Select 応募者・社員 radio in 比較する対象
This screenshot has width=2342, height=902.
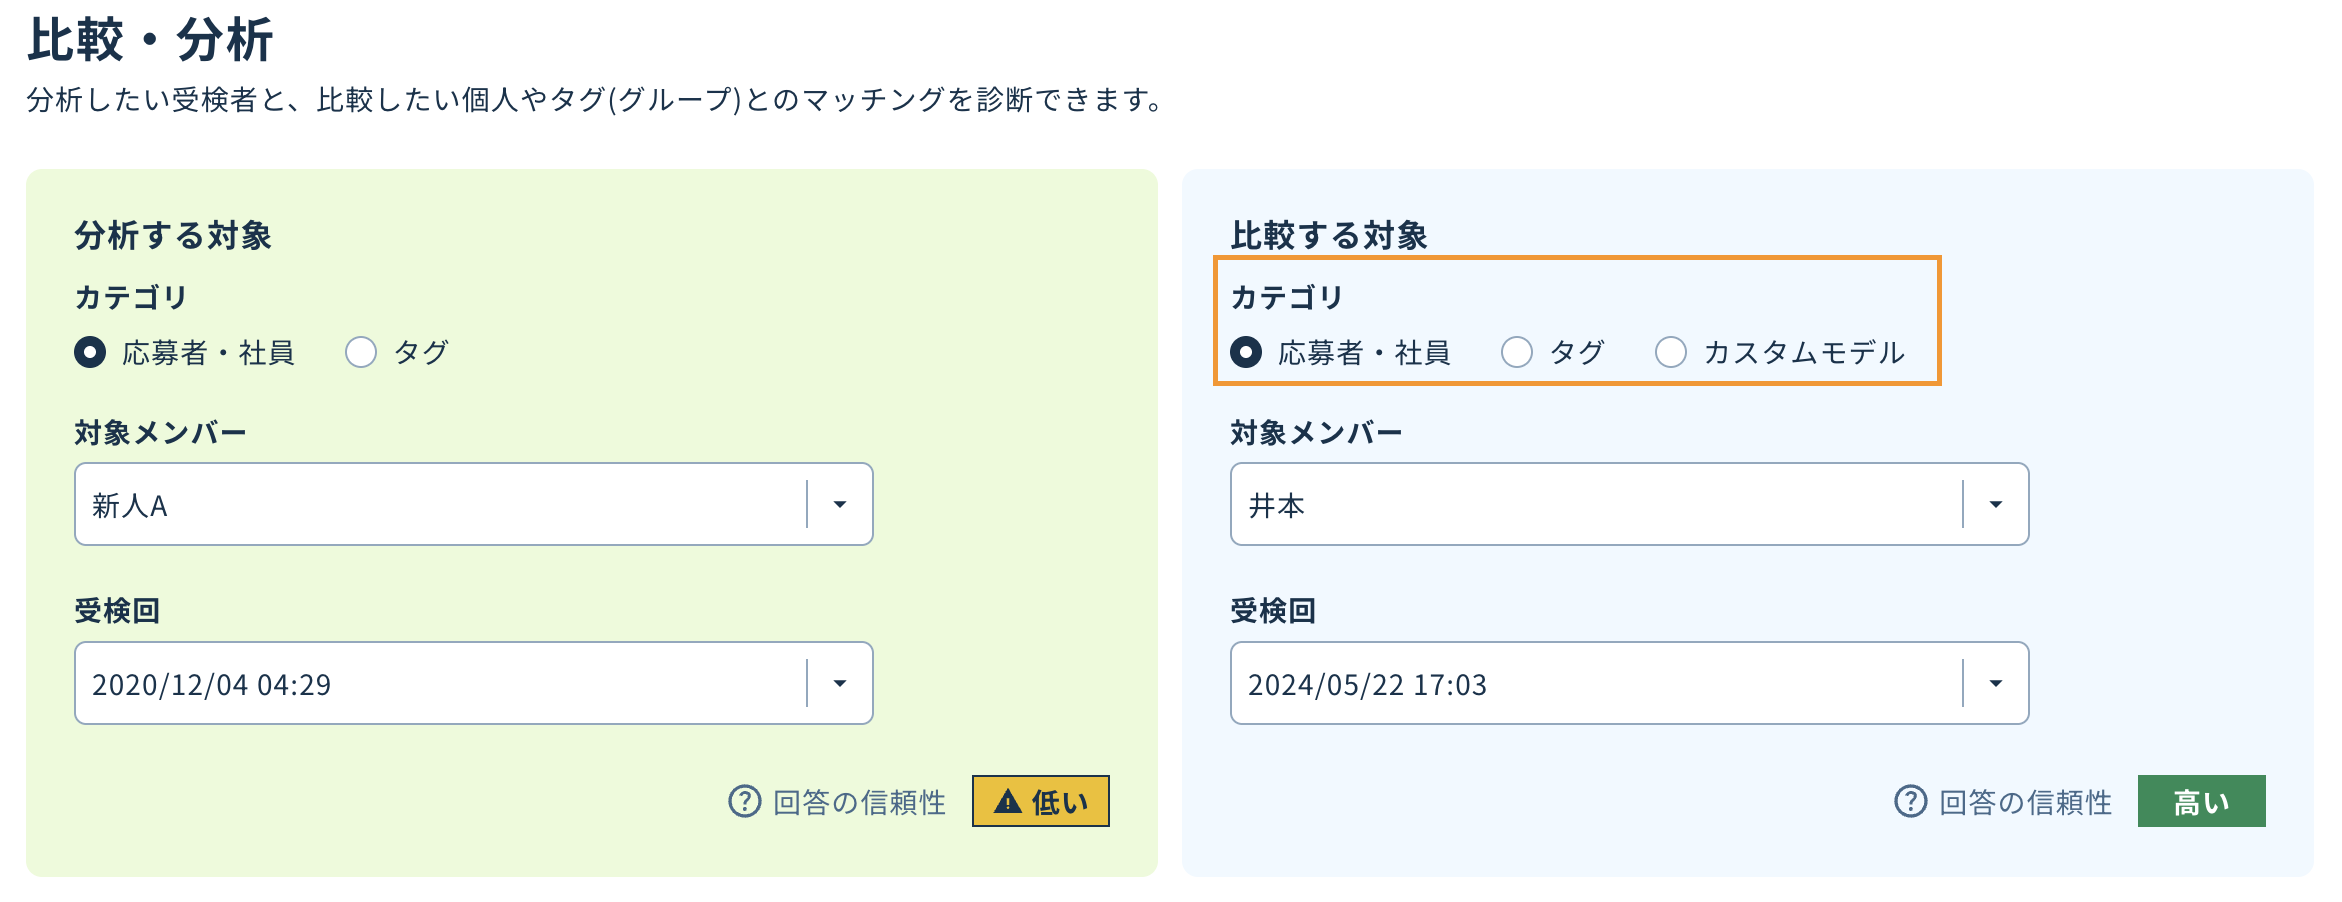[x=1246, y=352]
